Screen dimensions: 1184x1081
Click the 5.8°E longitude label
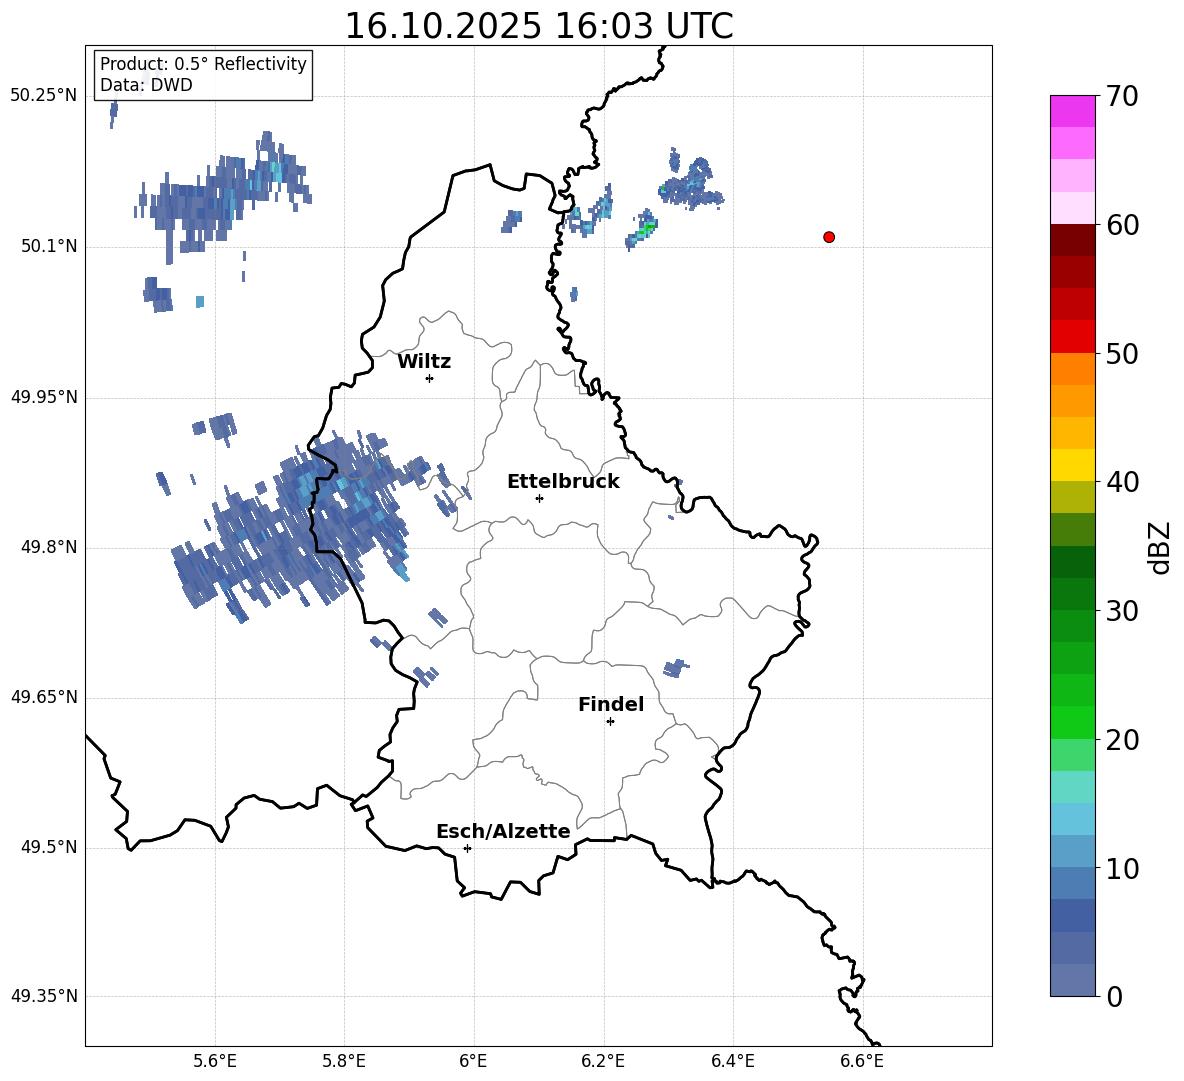point(344,1061)
